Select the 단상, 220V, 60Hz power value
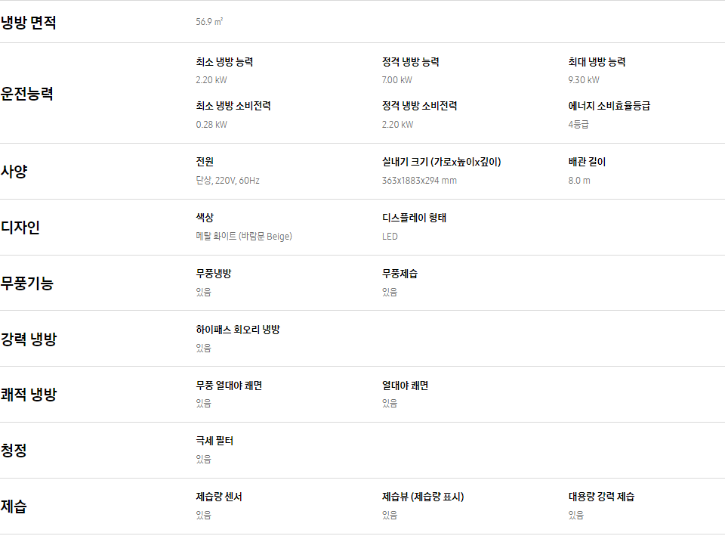This screenshot has width=725, height=536. (x=227, y=180)
